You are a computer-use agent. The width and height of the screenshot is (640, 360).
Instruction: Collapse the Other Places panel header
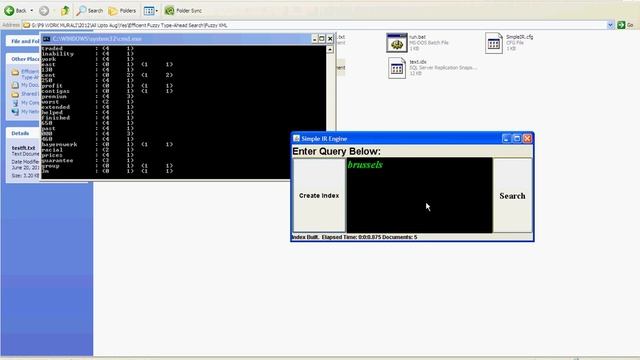click(24, 59)
